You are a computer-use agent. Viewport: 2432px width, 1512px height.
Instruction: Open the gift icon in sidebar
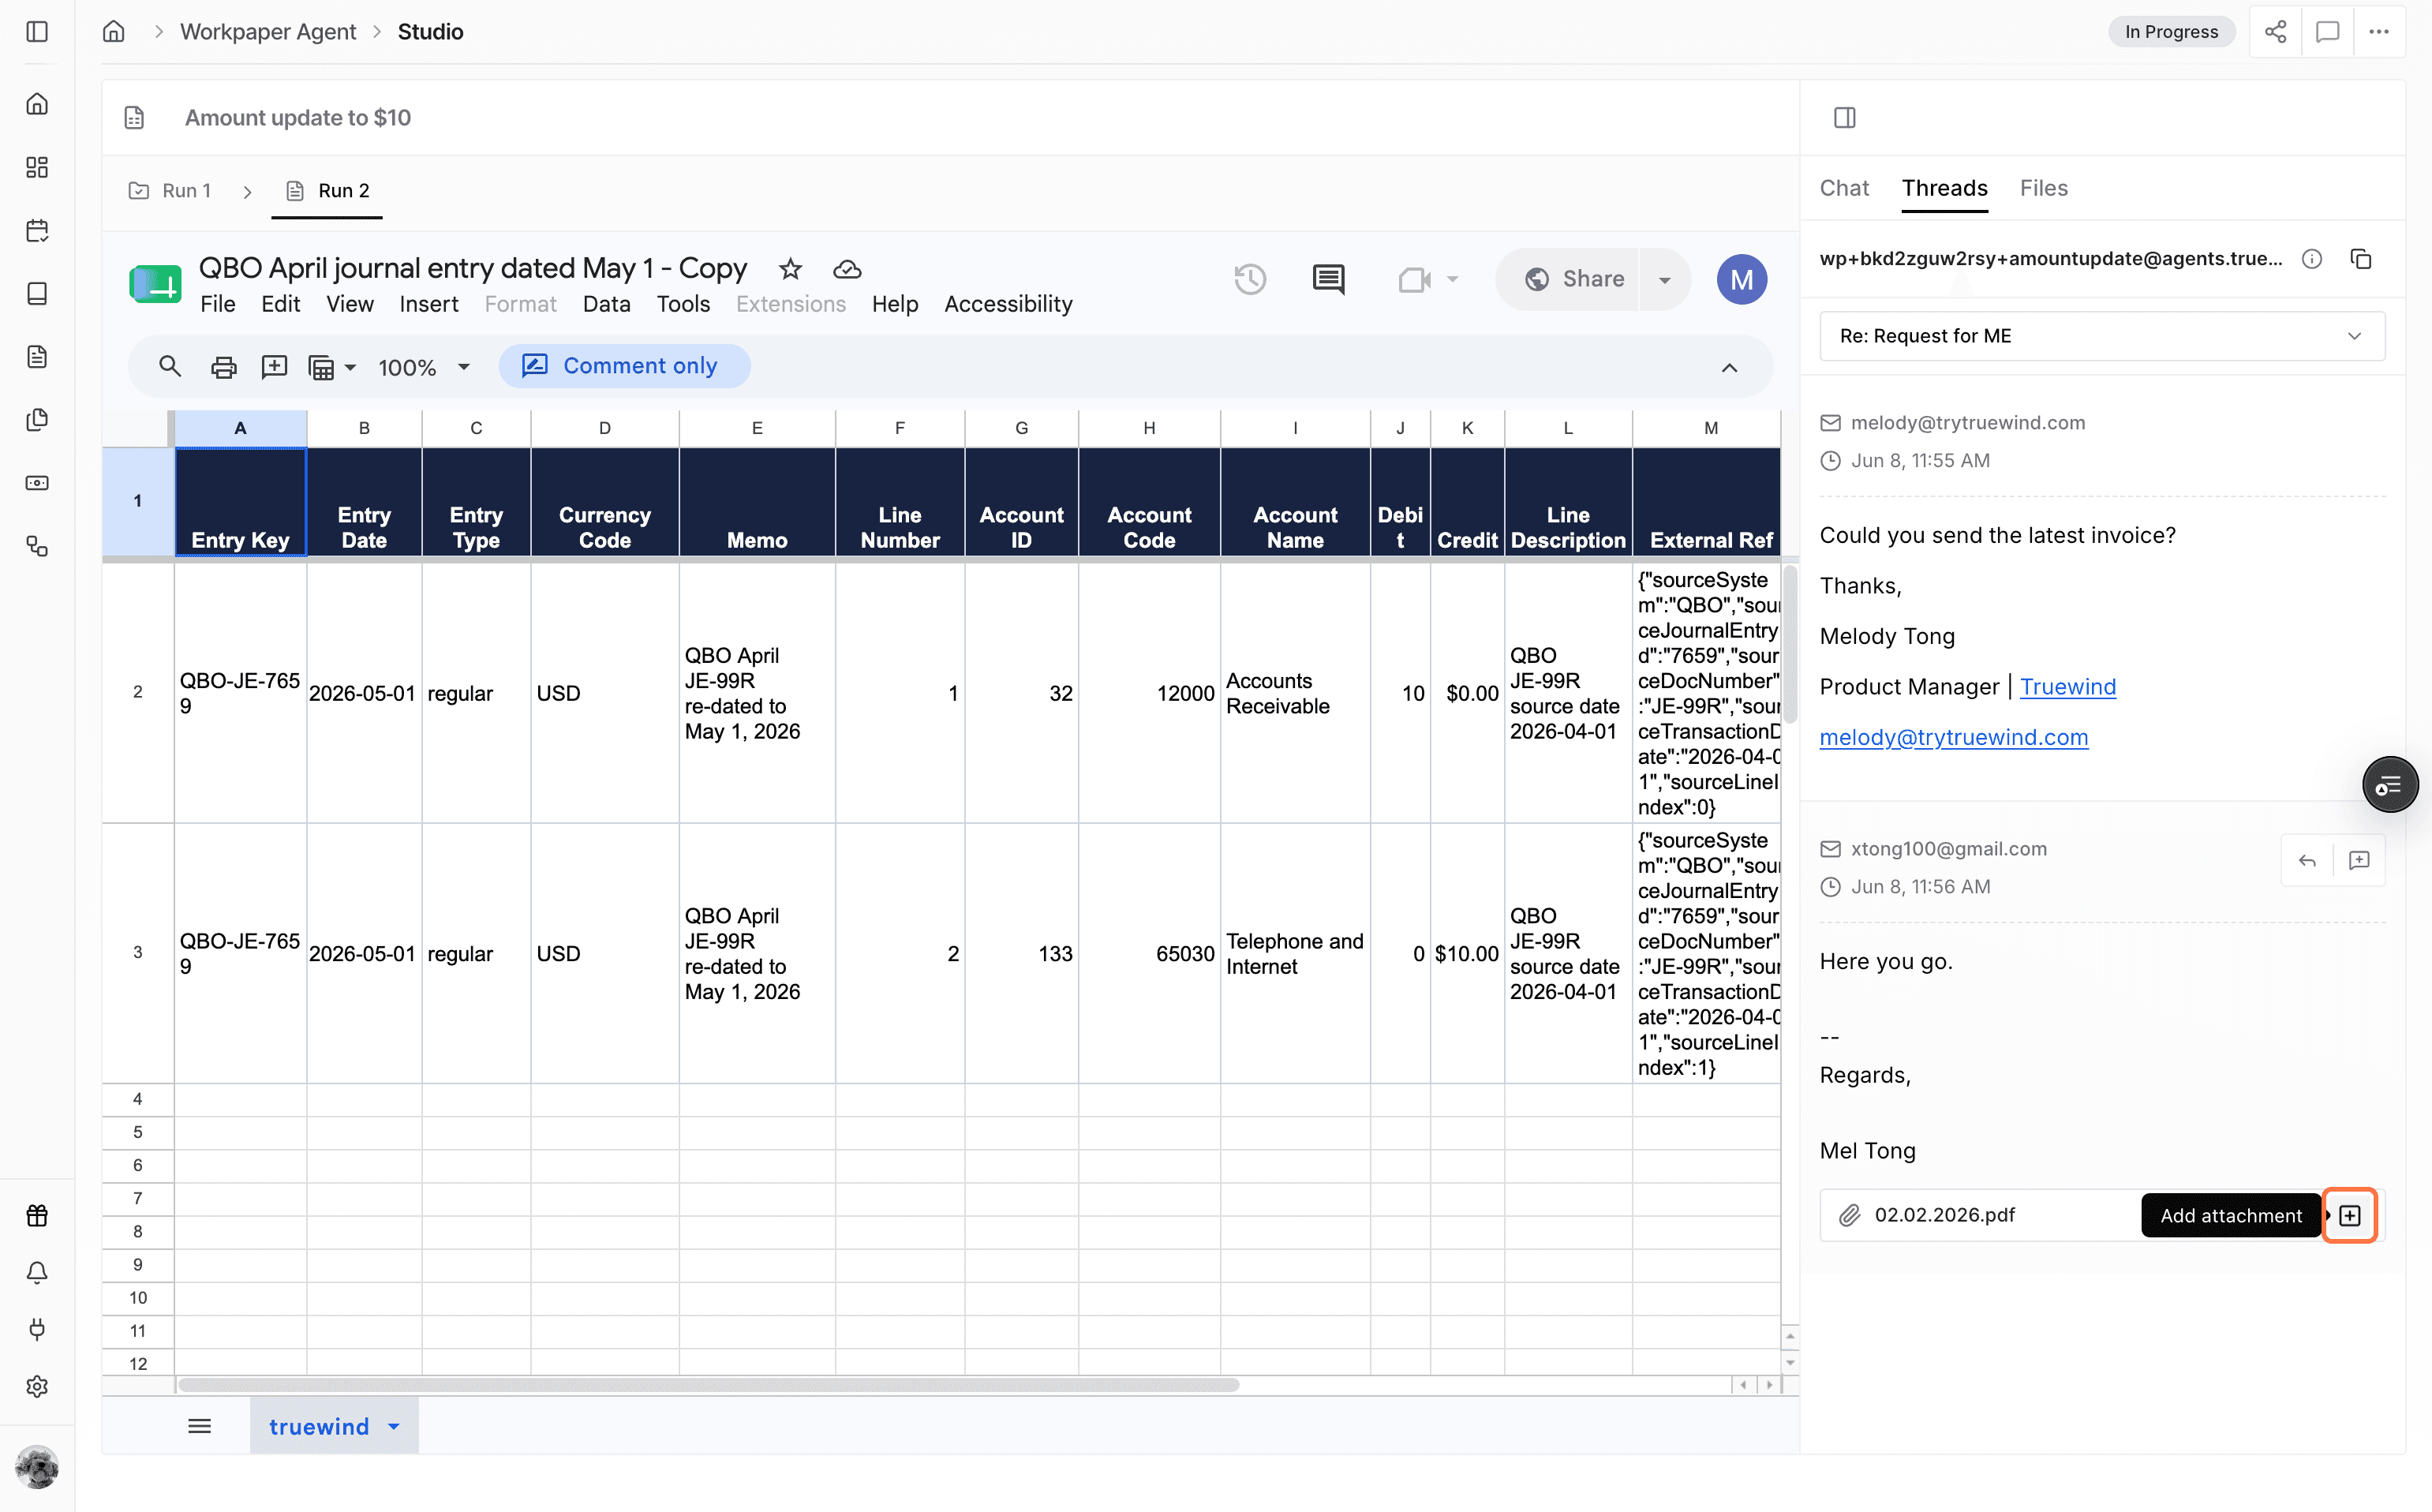[37, 1216]
